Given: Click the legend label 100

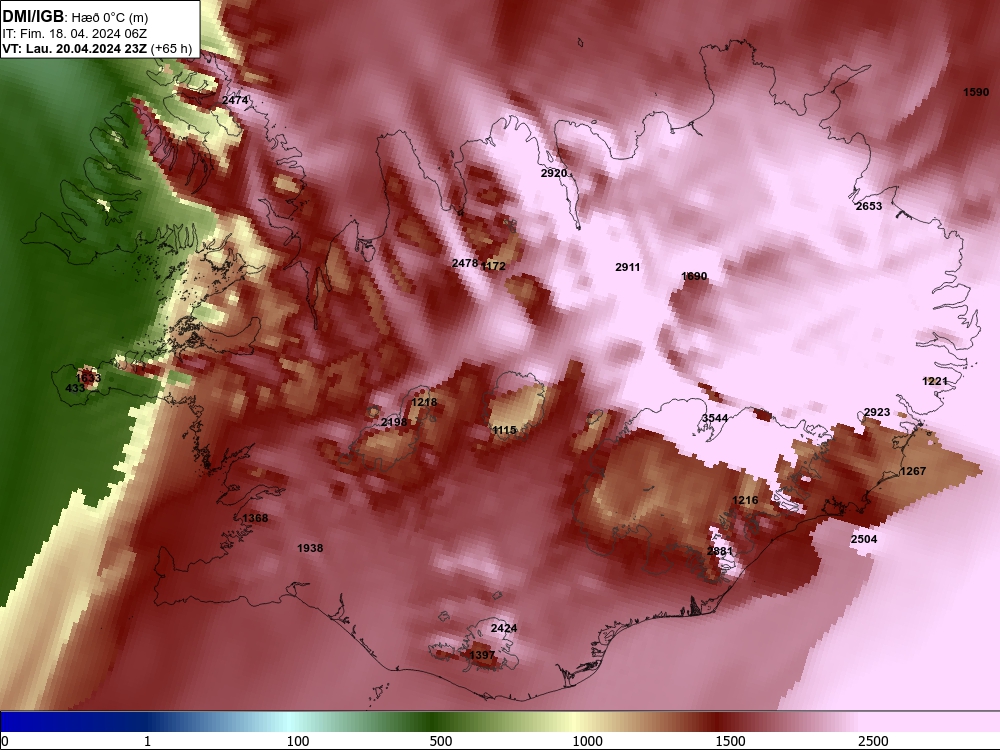Looking at the screenshot, I should click(298, 741).
